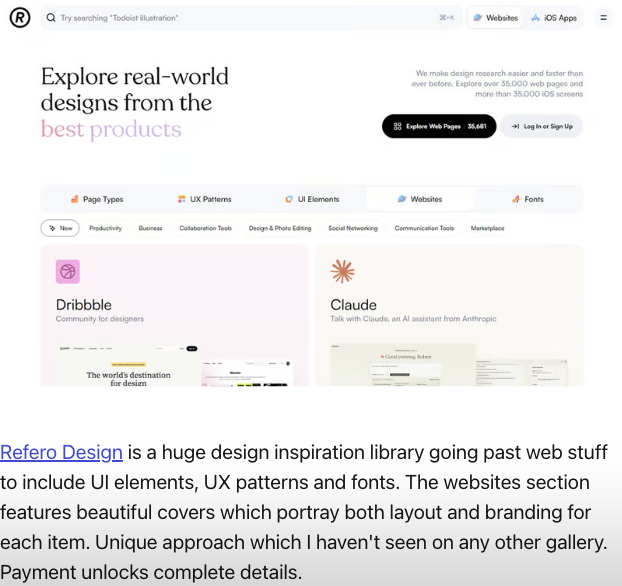Click the Dribbble basketball logo icon
The width and height of the screenshot is (622, 586).
(x=68, y=272)
